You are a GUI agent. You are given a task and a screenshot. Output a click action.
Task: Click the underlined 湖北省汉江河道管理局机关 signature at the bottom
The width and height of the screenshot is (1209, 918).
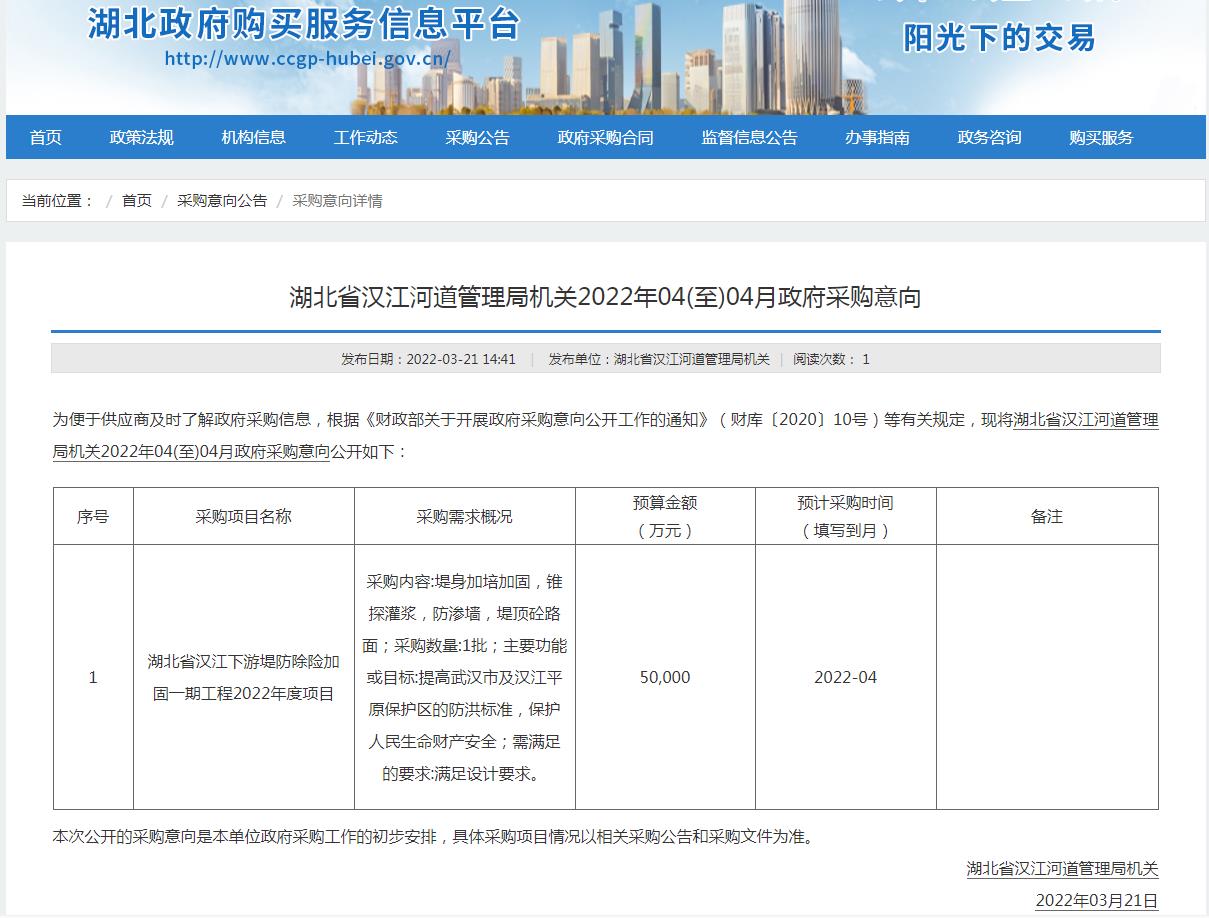1062,868
